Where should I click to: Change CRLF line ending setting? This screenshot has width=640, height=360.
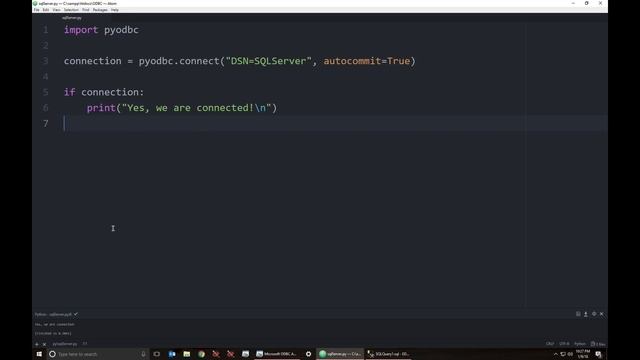(550, 344)
